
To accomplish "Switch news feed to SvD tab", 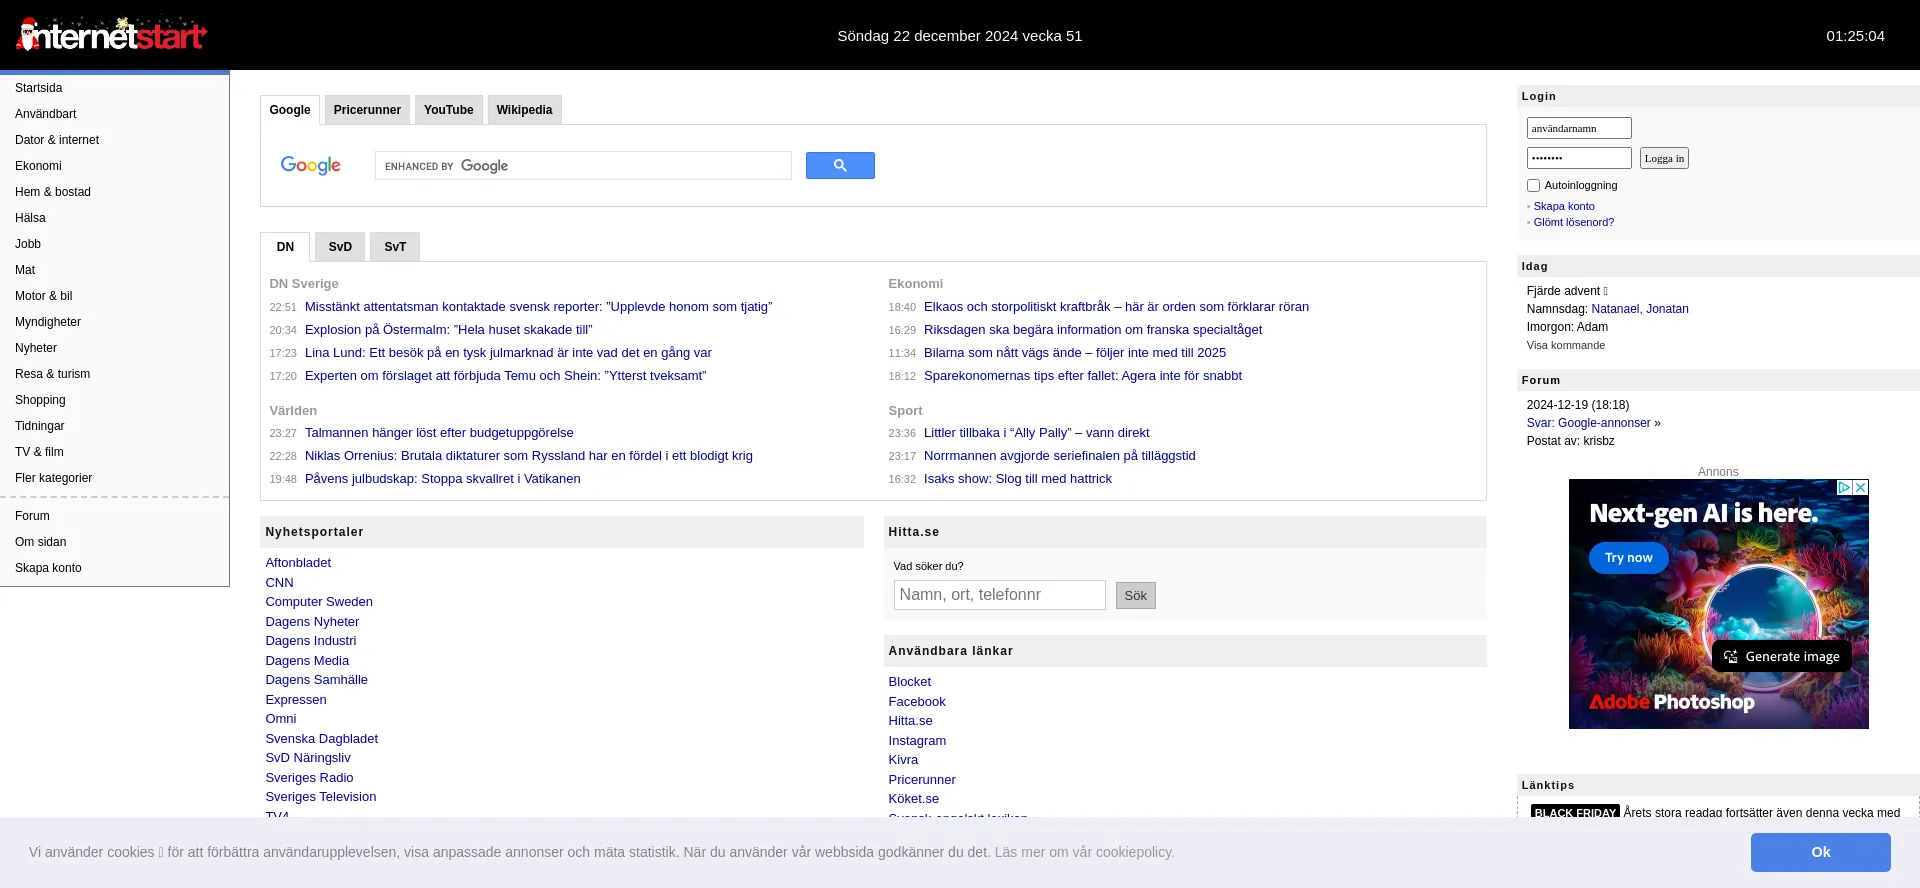I will [x=340, y=247].
